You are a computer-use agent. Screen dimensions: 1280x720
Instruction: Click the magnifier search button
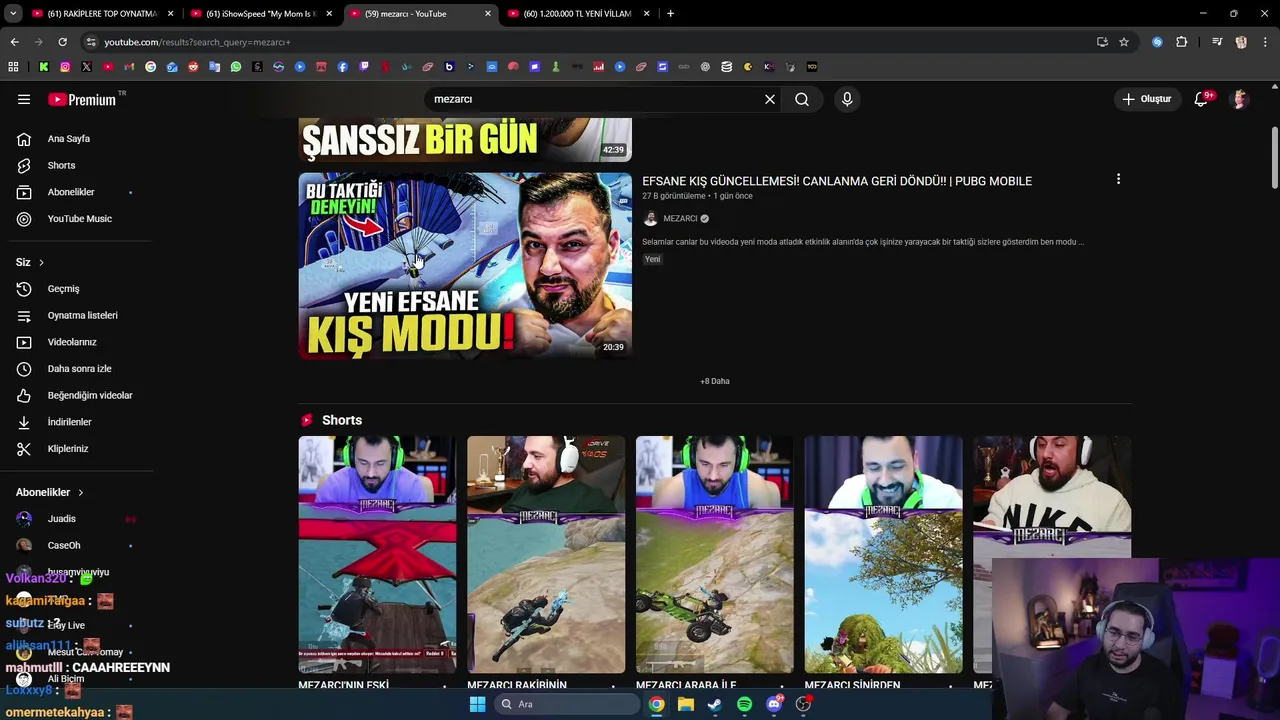click(802, 99)
